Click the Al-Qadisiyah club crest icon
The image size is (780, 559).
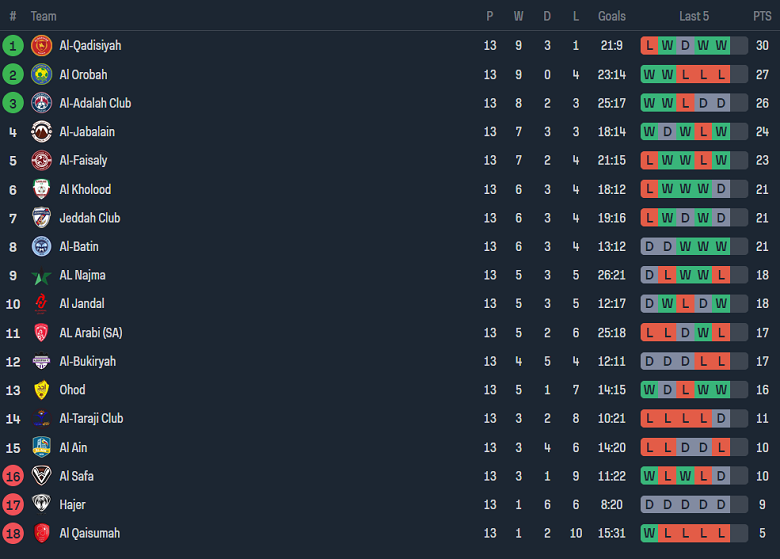(41, 46)
